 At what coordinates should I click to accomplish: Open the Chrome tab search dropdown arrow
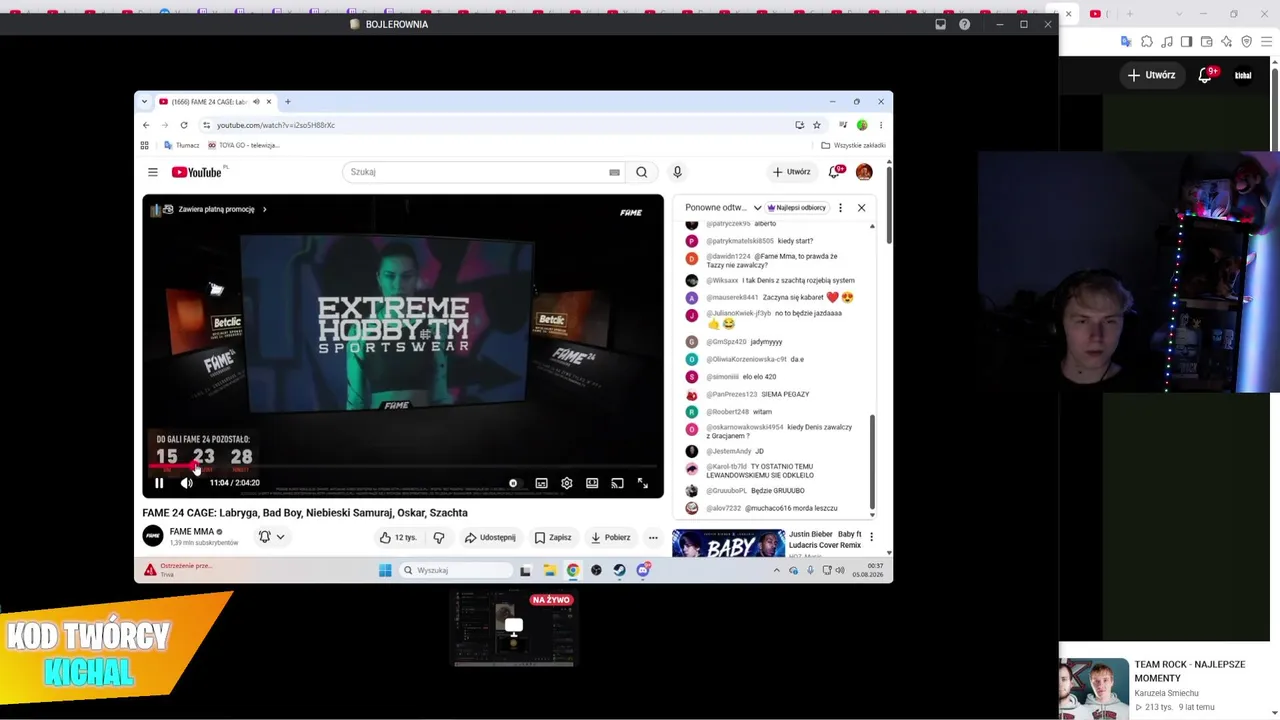(144, 102)
